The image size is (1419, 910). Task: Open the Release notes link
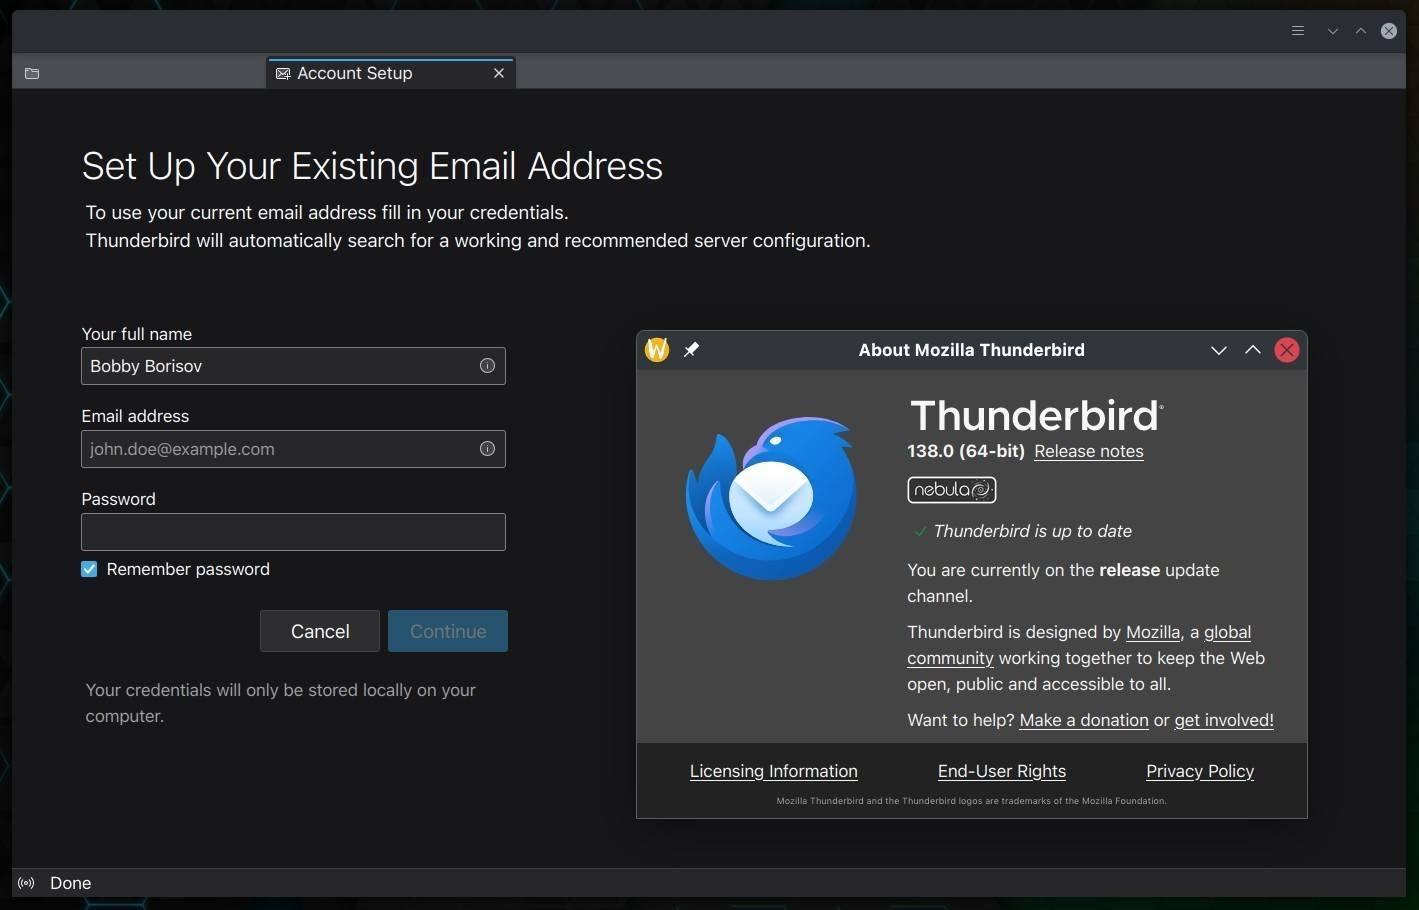click(1088, 451)
